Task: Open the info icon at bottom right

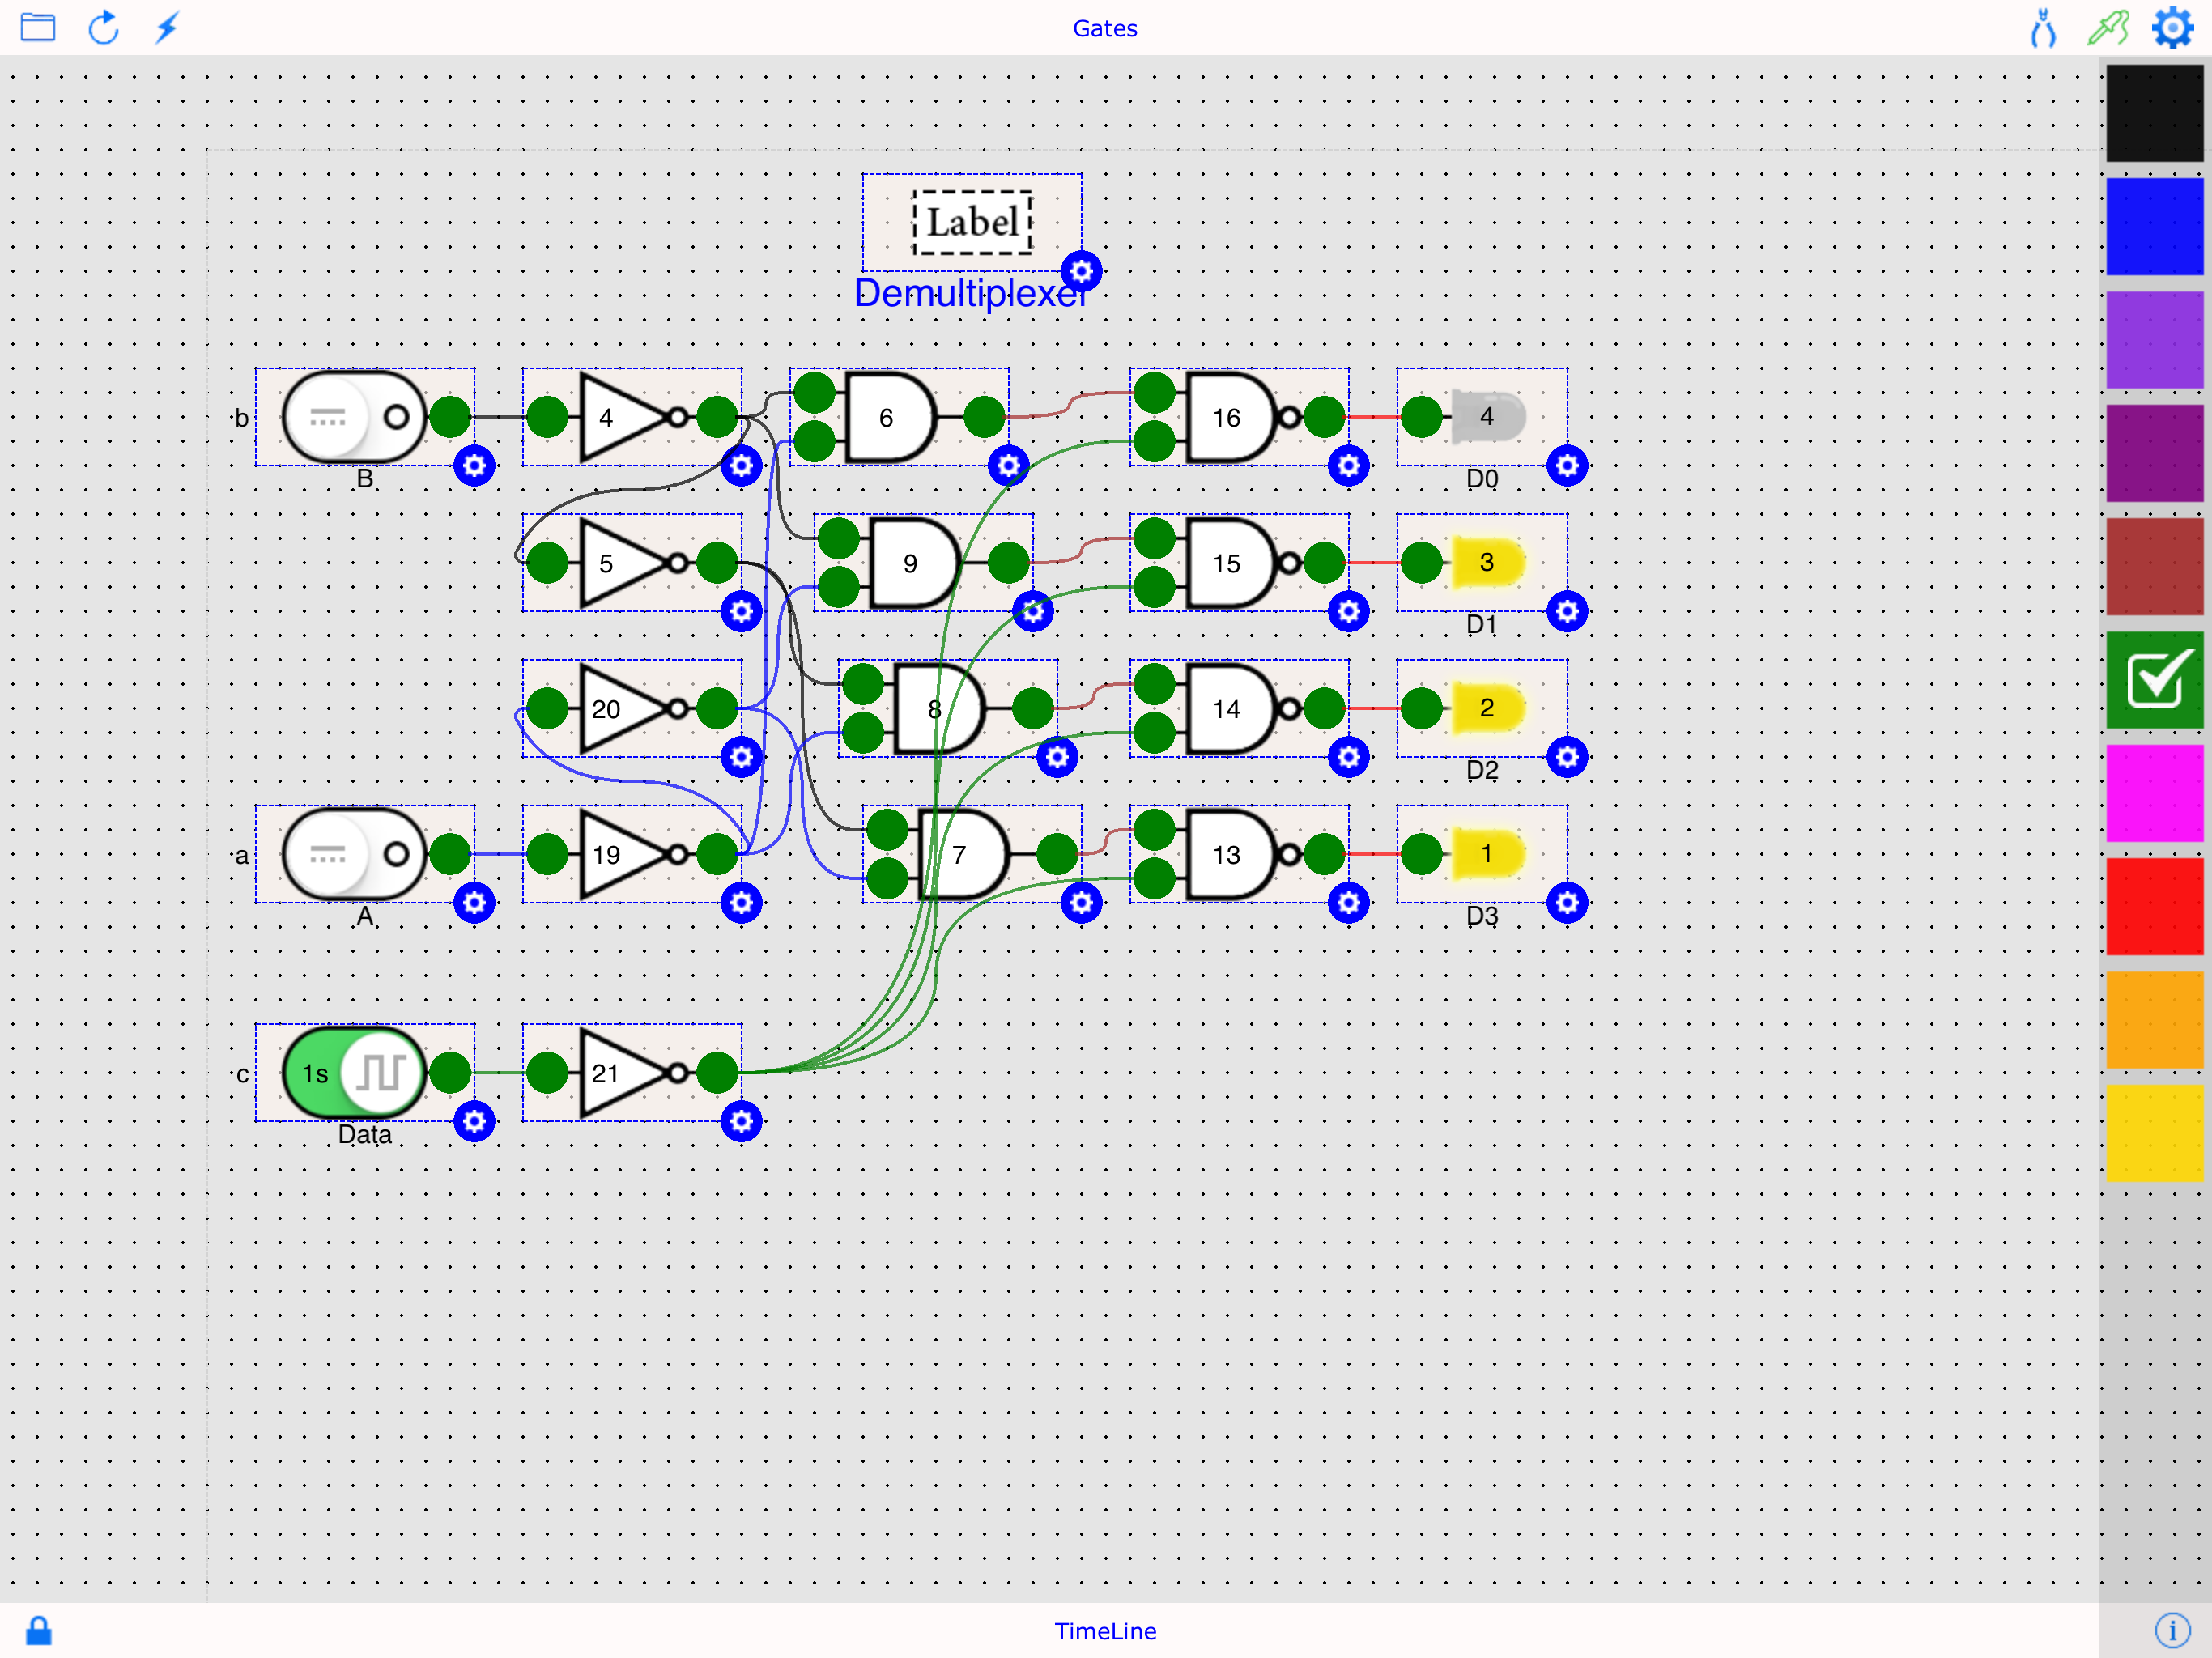Action: (2172, 1630)
